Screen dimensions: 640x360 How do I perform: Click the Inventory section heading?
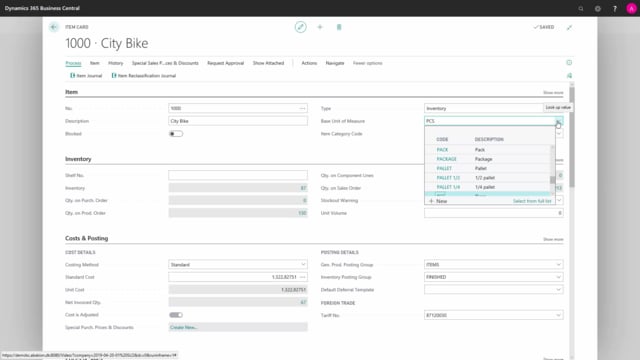[78, 159]
